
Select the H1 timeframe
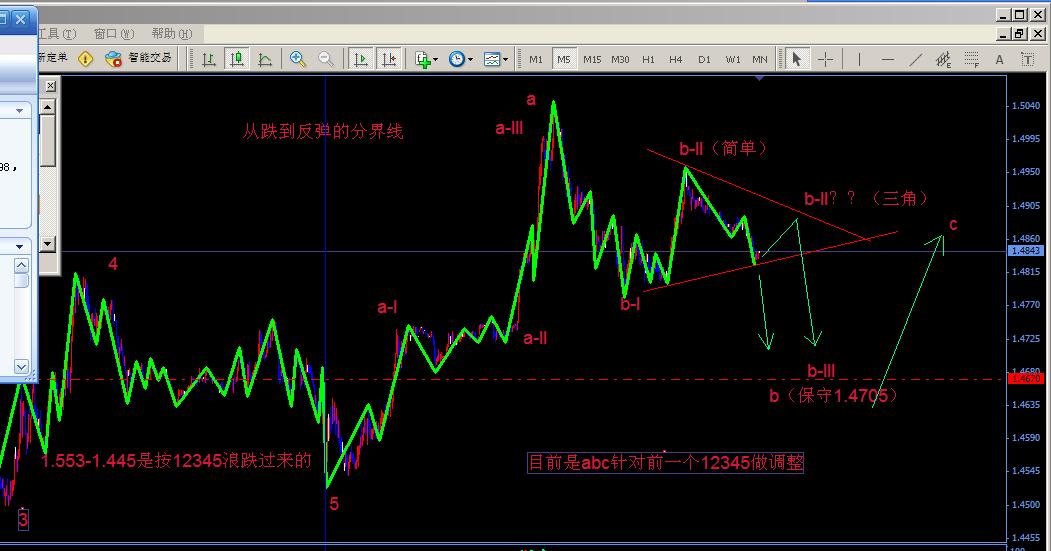click(x=648, y=59)
